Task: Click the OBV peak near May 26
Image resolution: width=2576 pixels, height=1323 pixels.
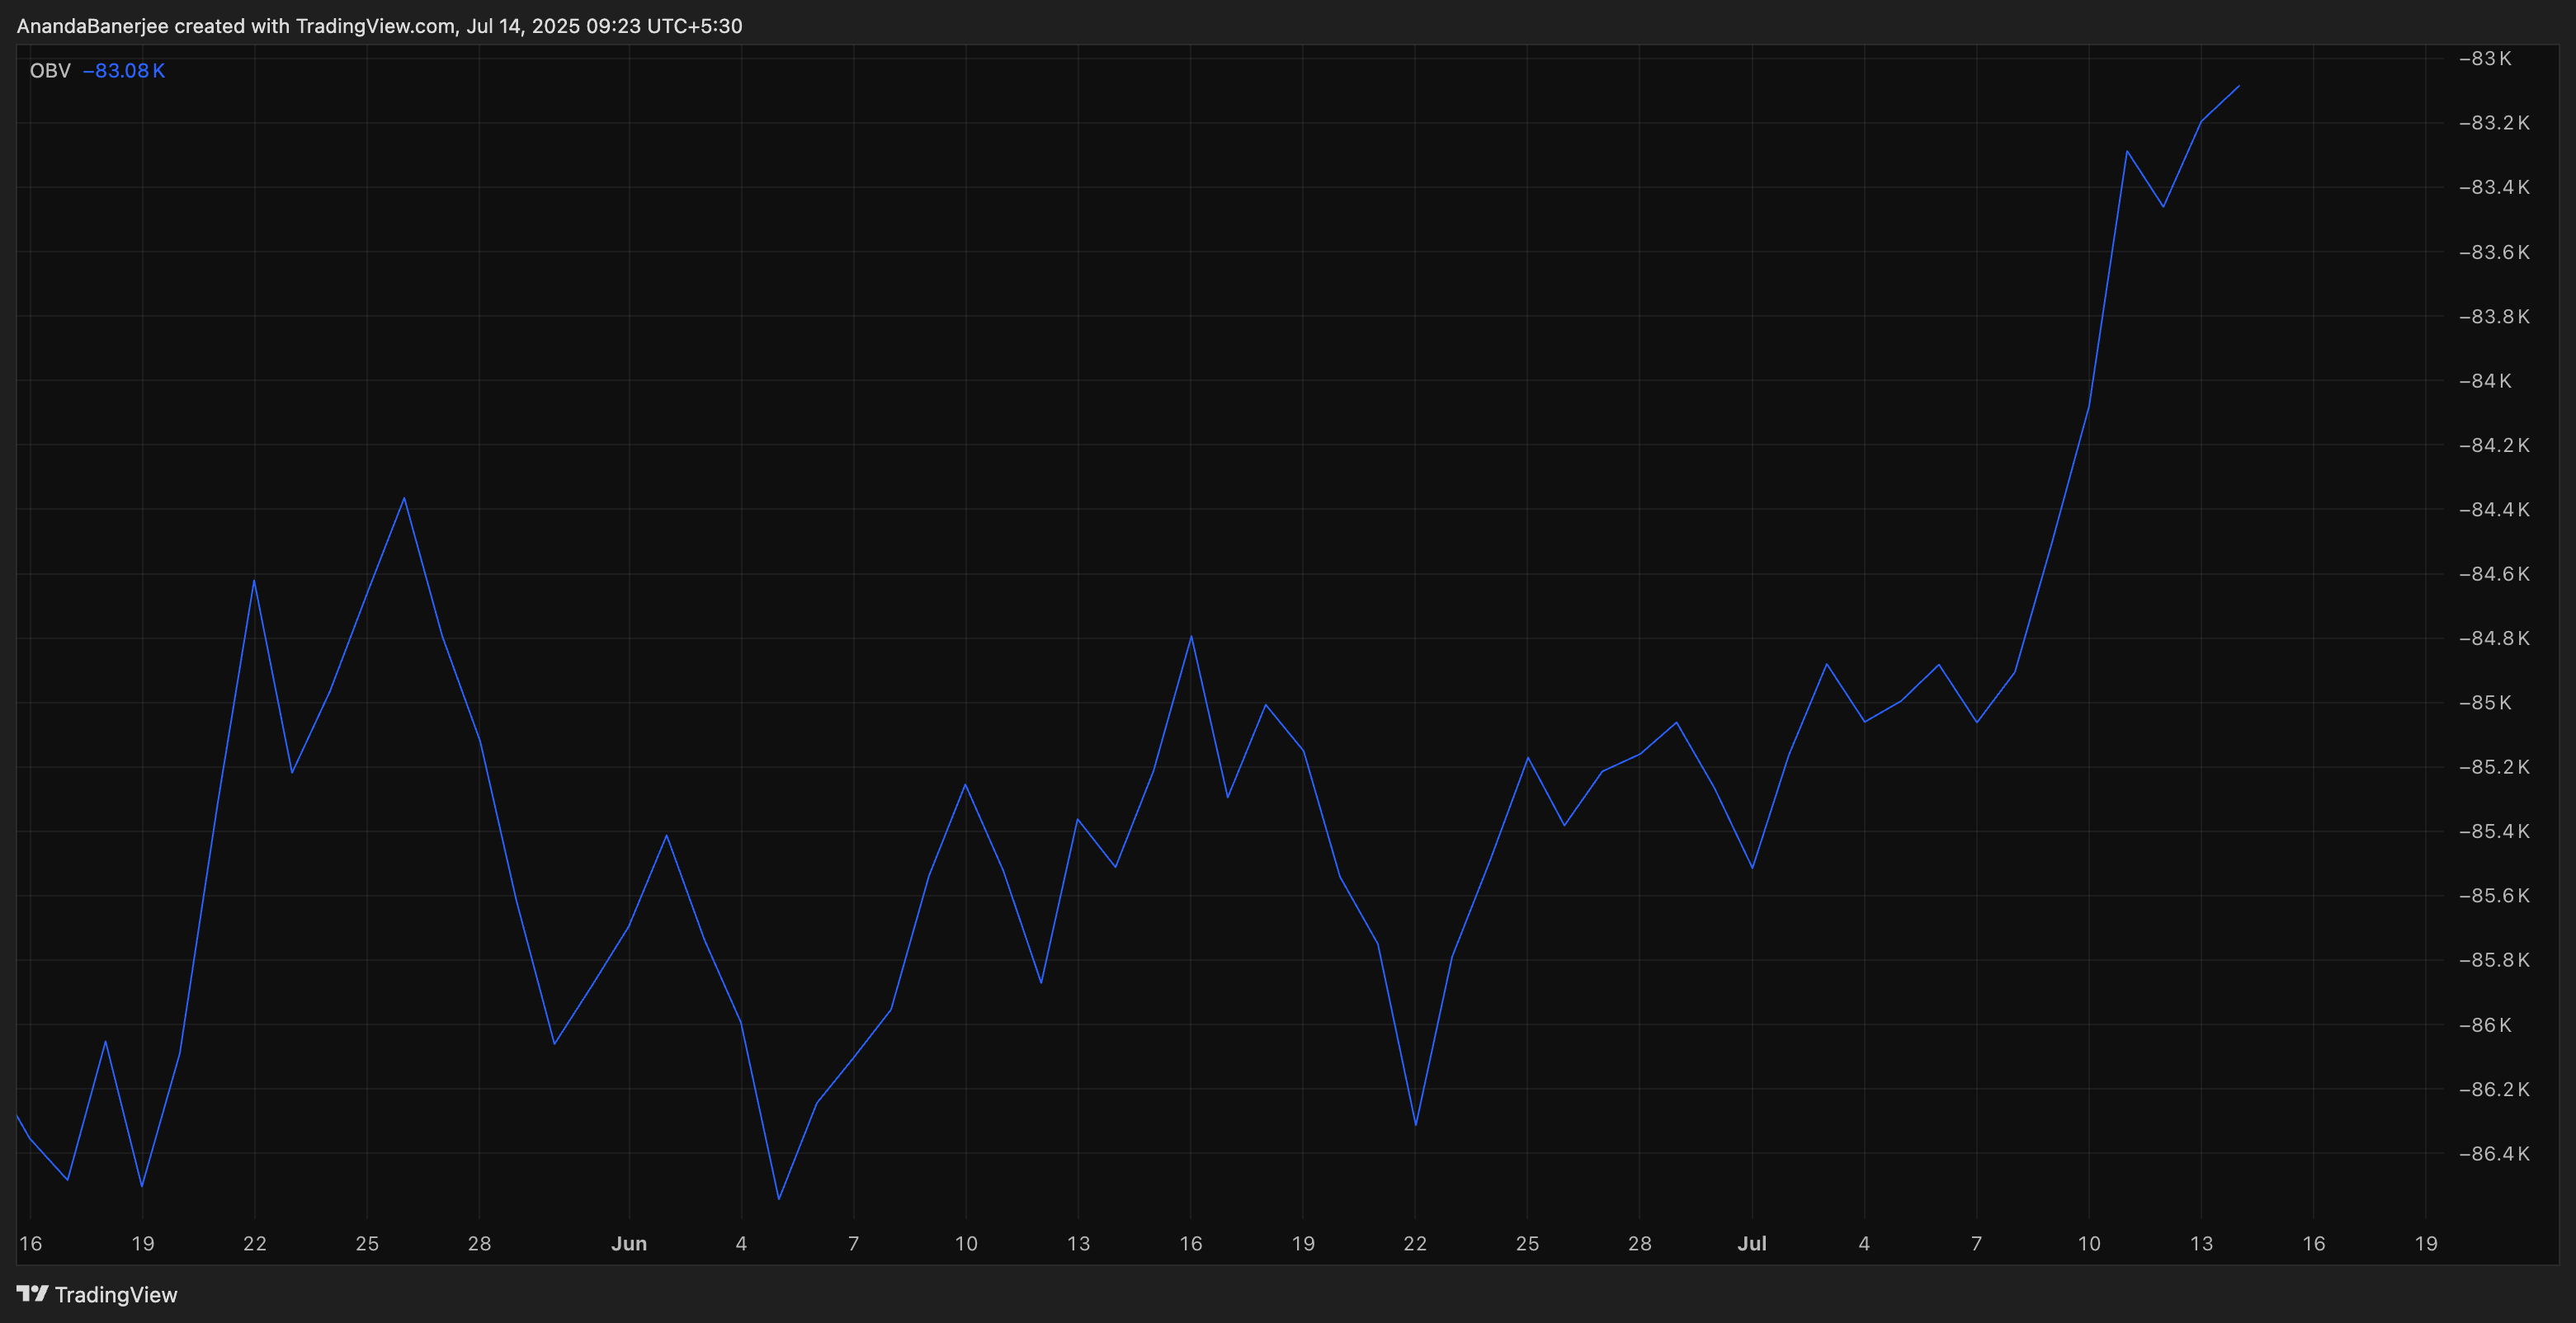Action: click(x=404, y=498)
